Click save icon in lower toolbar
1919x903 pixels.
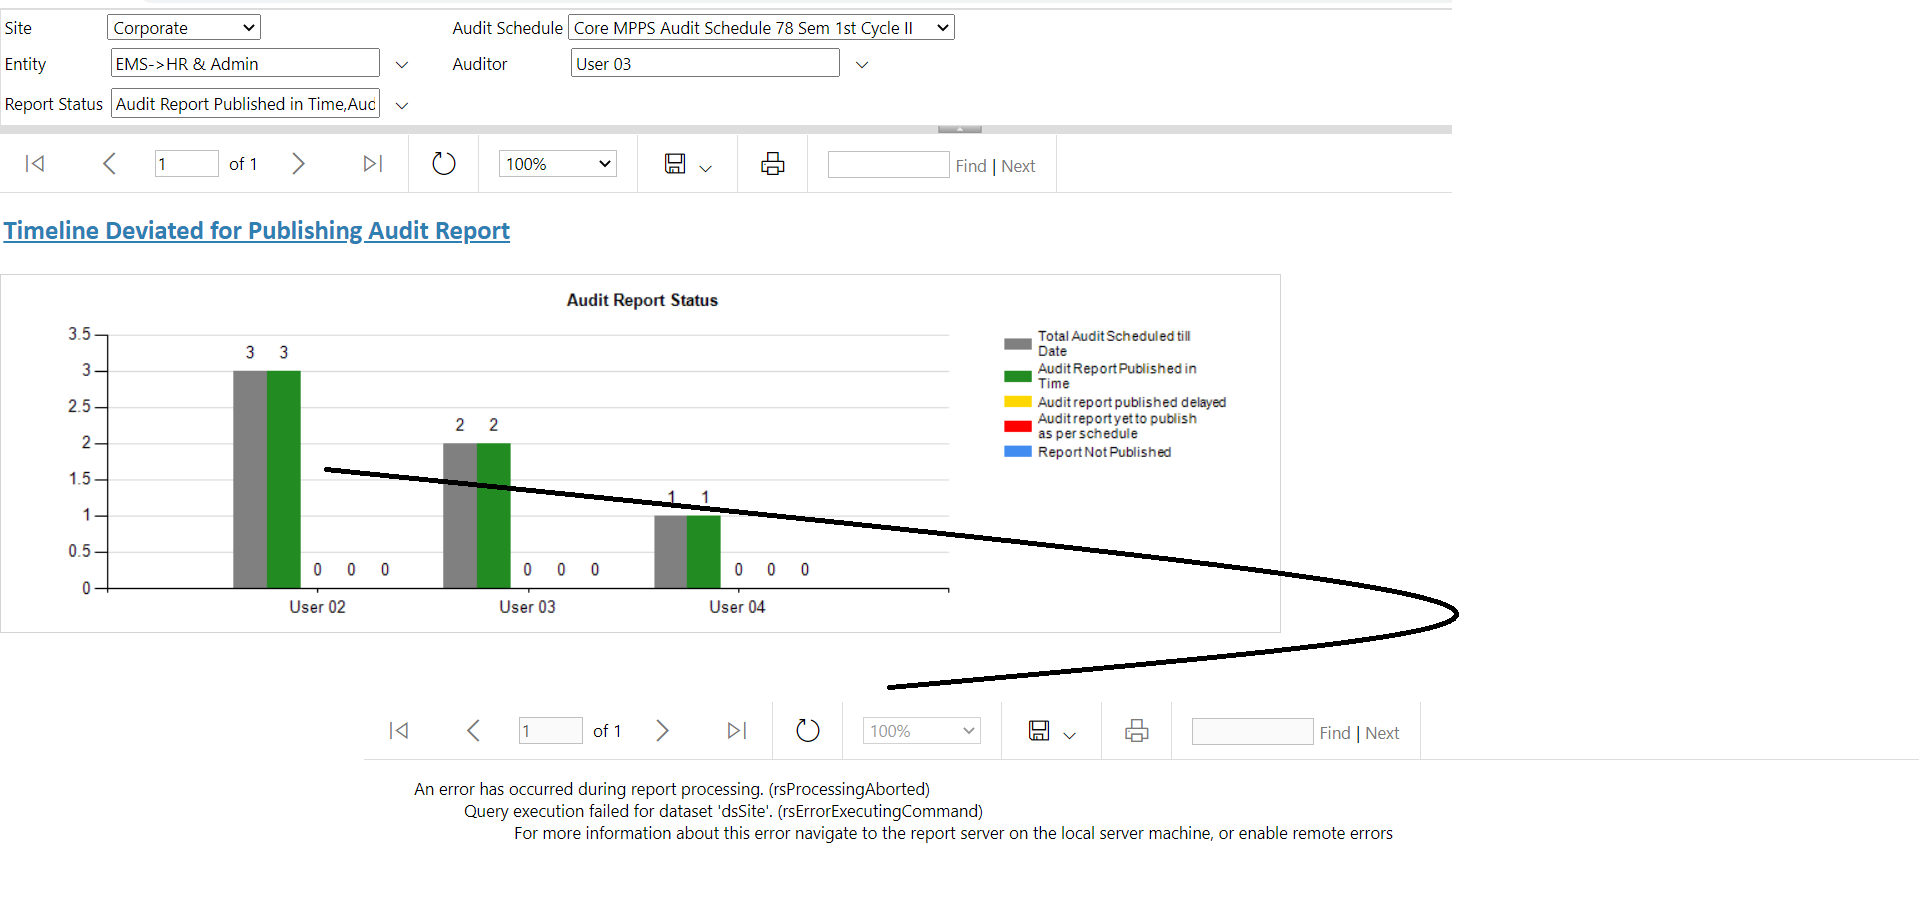coord(1039,731)
